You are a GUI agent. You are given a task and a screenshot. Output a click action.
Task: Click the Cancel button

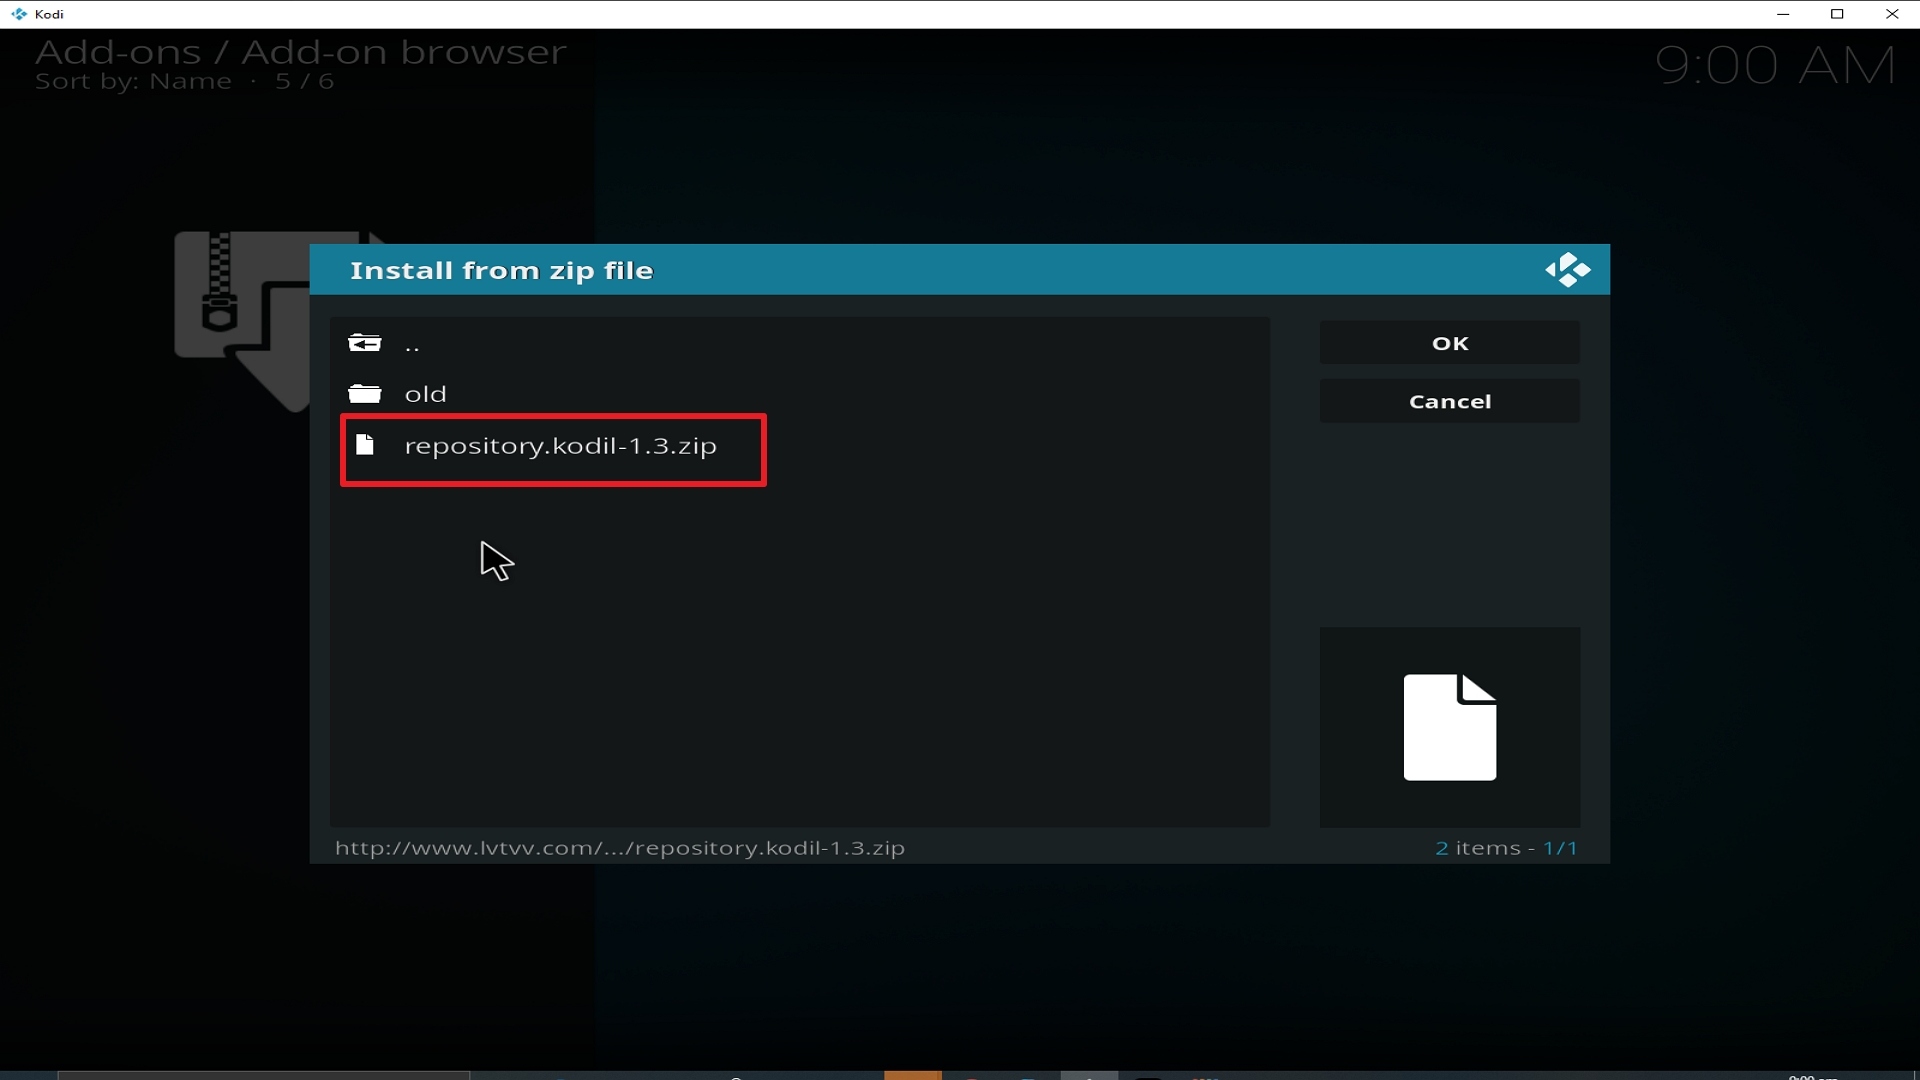[x=1450, y=401]
